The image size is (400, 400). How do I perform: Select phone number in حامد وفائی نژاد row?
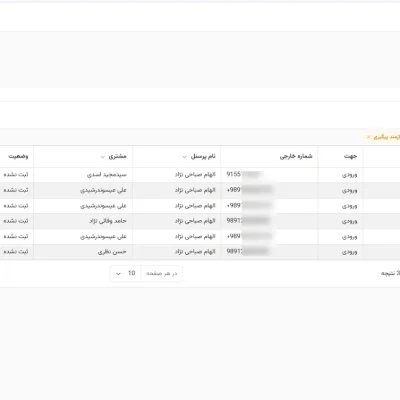coord(248,221)
